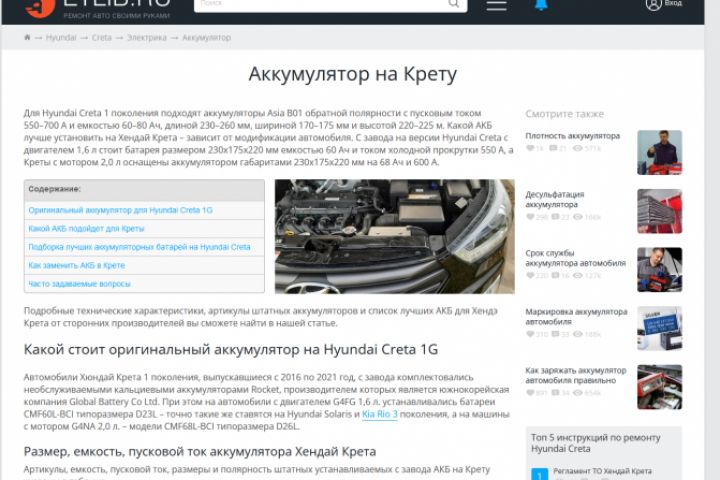
Task: Open Регламент ТО Хендай Крета instruction
Action: 602,471
